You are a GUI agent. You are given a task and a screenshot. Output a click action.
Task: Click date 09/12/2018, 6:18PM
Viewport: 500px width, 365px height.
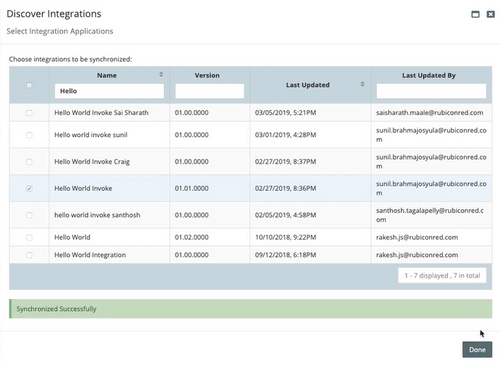click(285, 255)
